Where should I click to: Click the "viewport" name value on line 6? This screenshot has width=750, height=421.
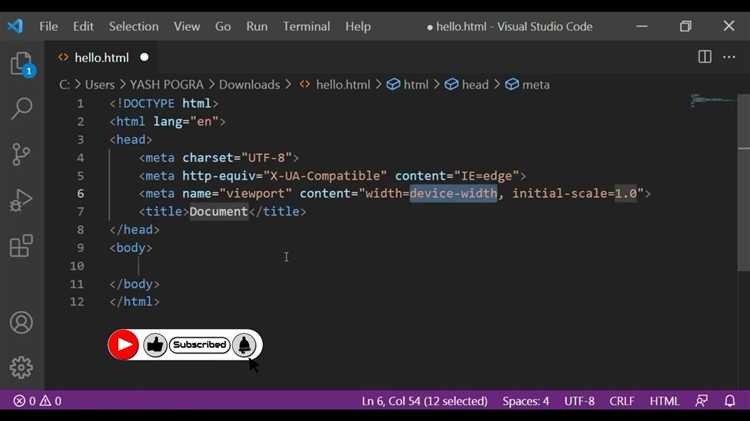click(255, 194)
